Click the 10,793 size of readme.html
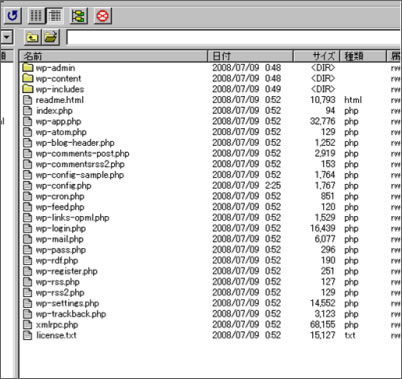This screenshot has height=379, width=402. 323,100
